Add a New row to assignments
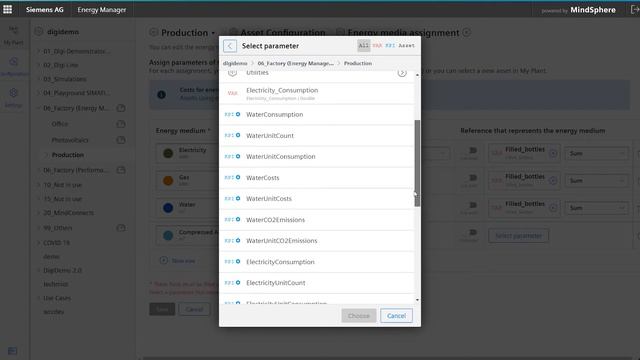 point(178,260)
